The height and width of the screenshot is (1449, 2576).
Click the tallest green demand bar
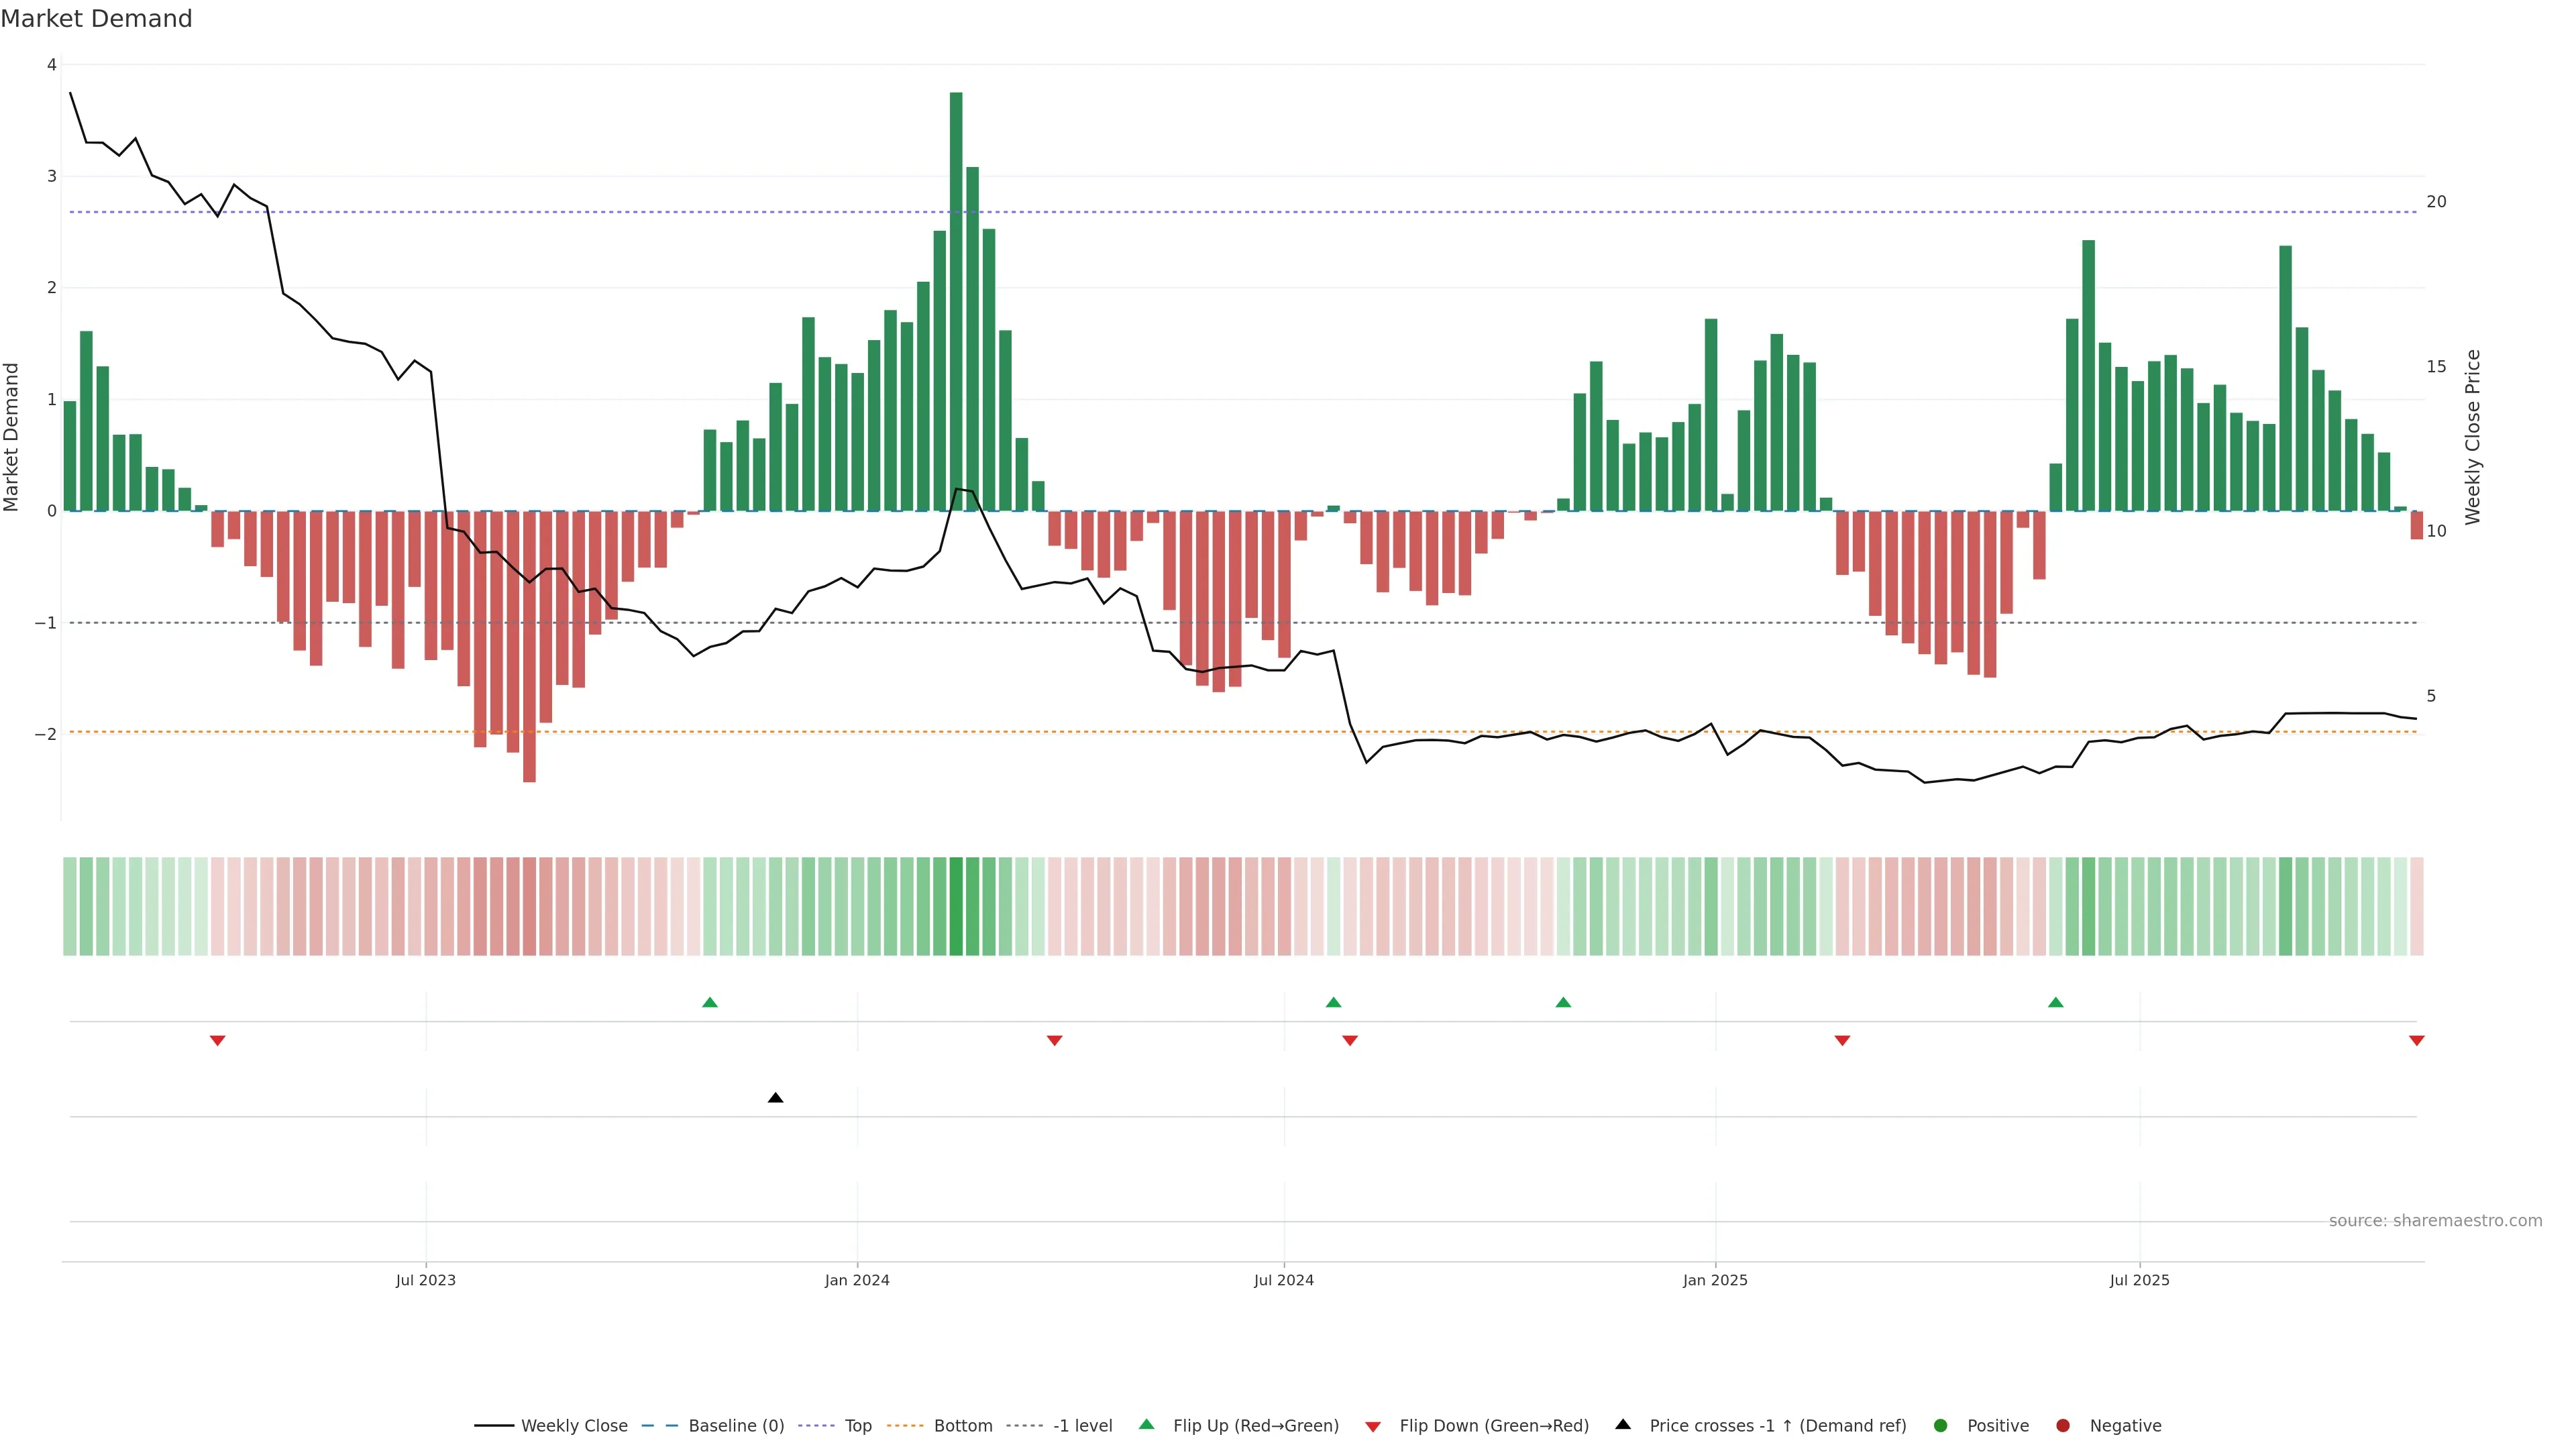(956, 300)
